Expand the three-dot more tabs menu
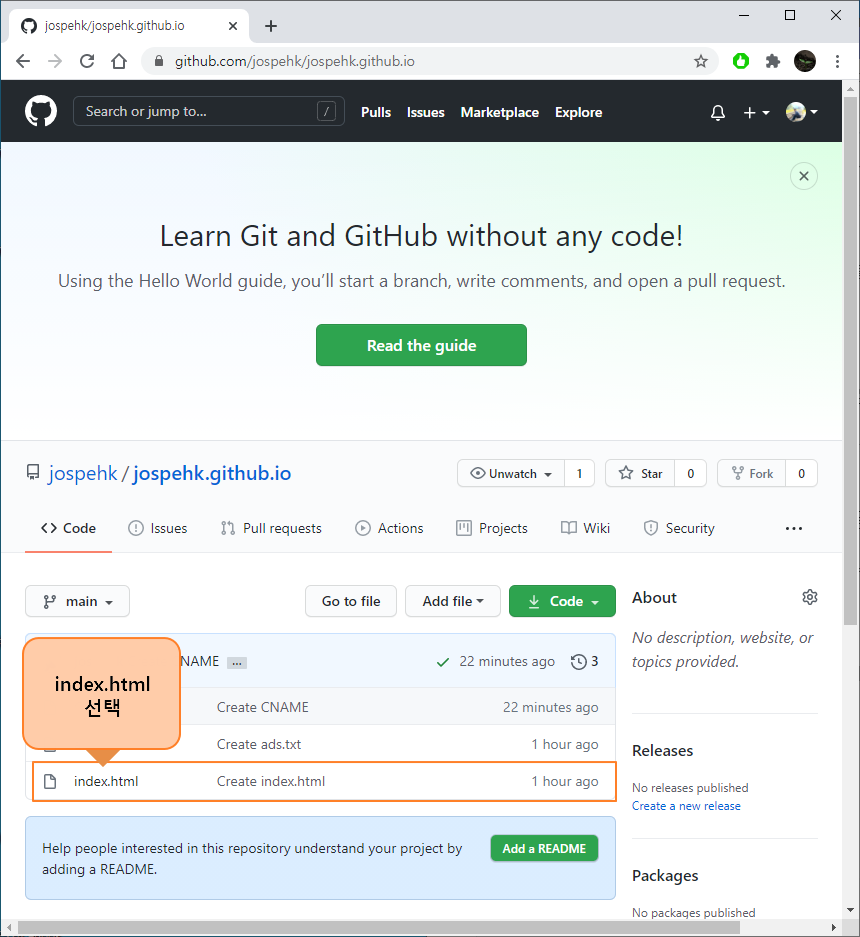This screenshot has height=937, width=860. click(x=794, y=528)
